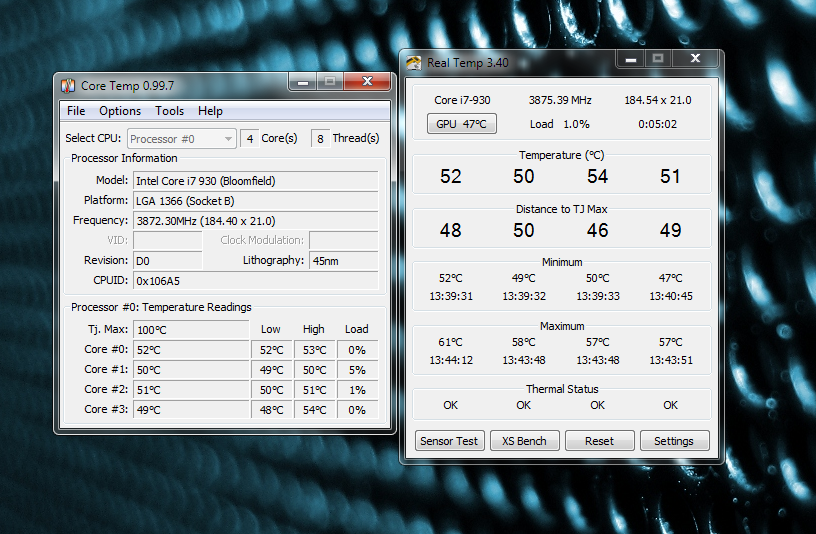Minimize the Core Temp window

pos(303,81)
